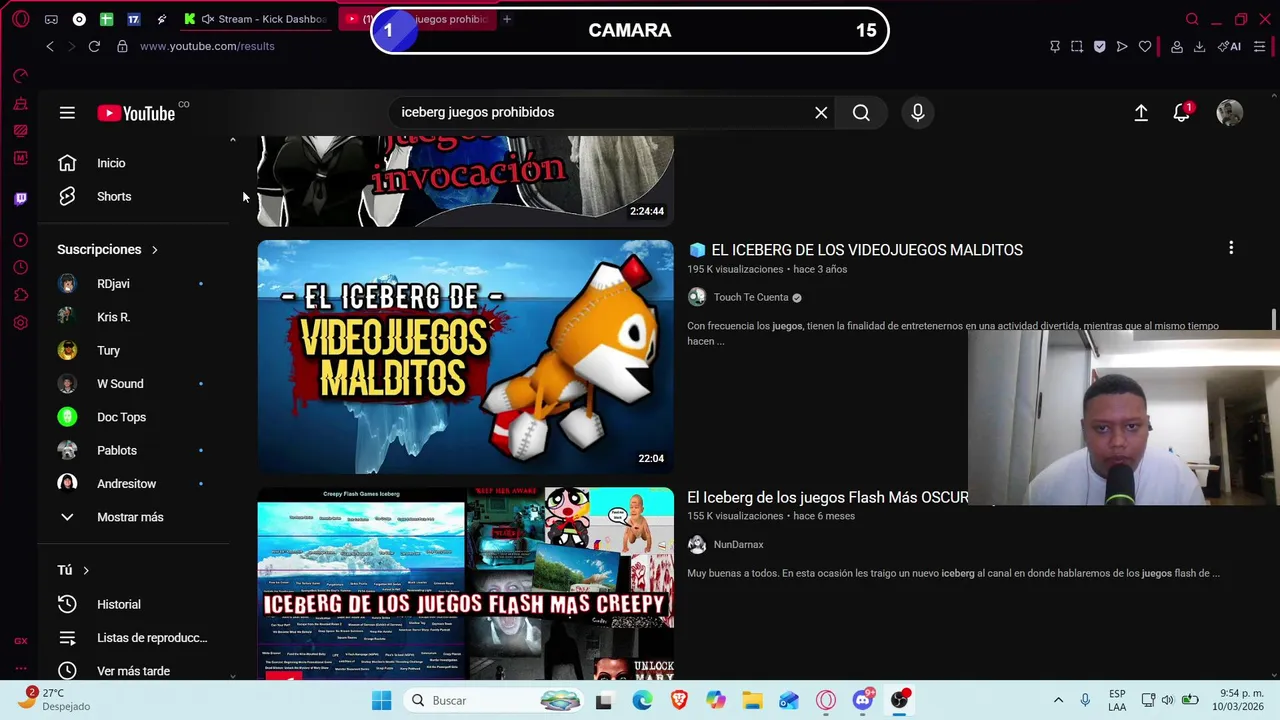Open the Videojuegos Malditos video thumbnail
1280x720 pixels.
[466, 357]
